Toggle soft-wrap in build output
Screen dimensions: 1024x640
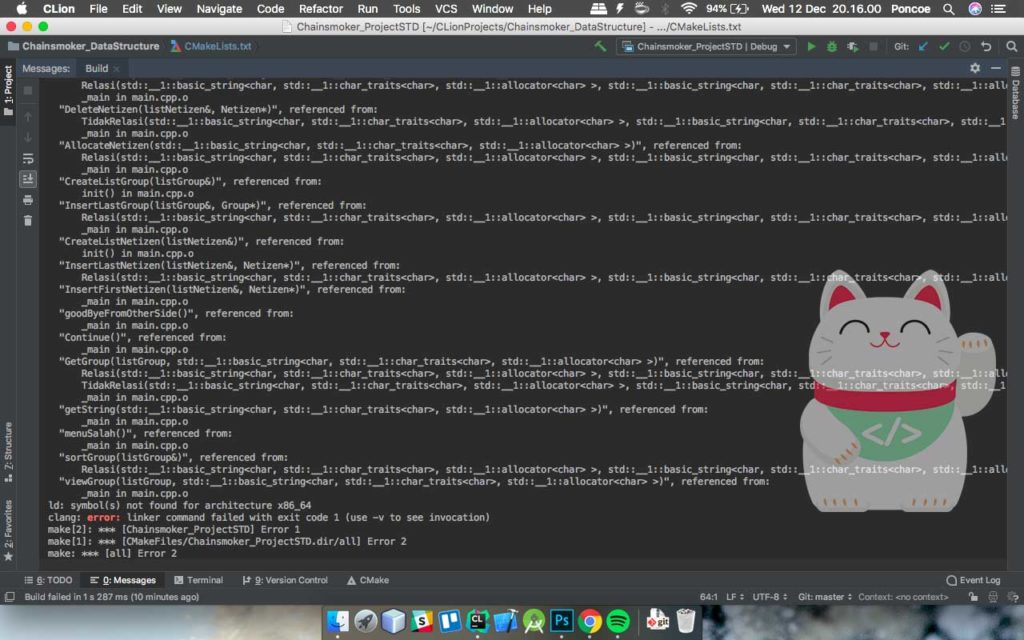tap(28, 159)
